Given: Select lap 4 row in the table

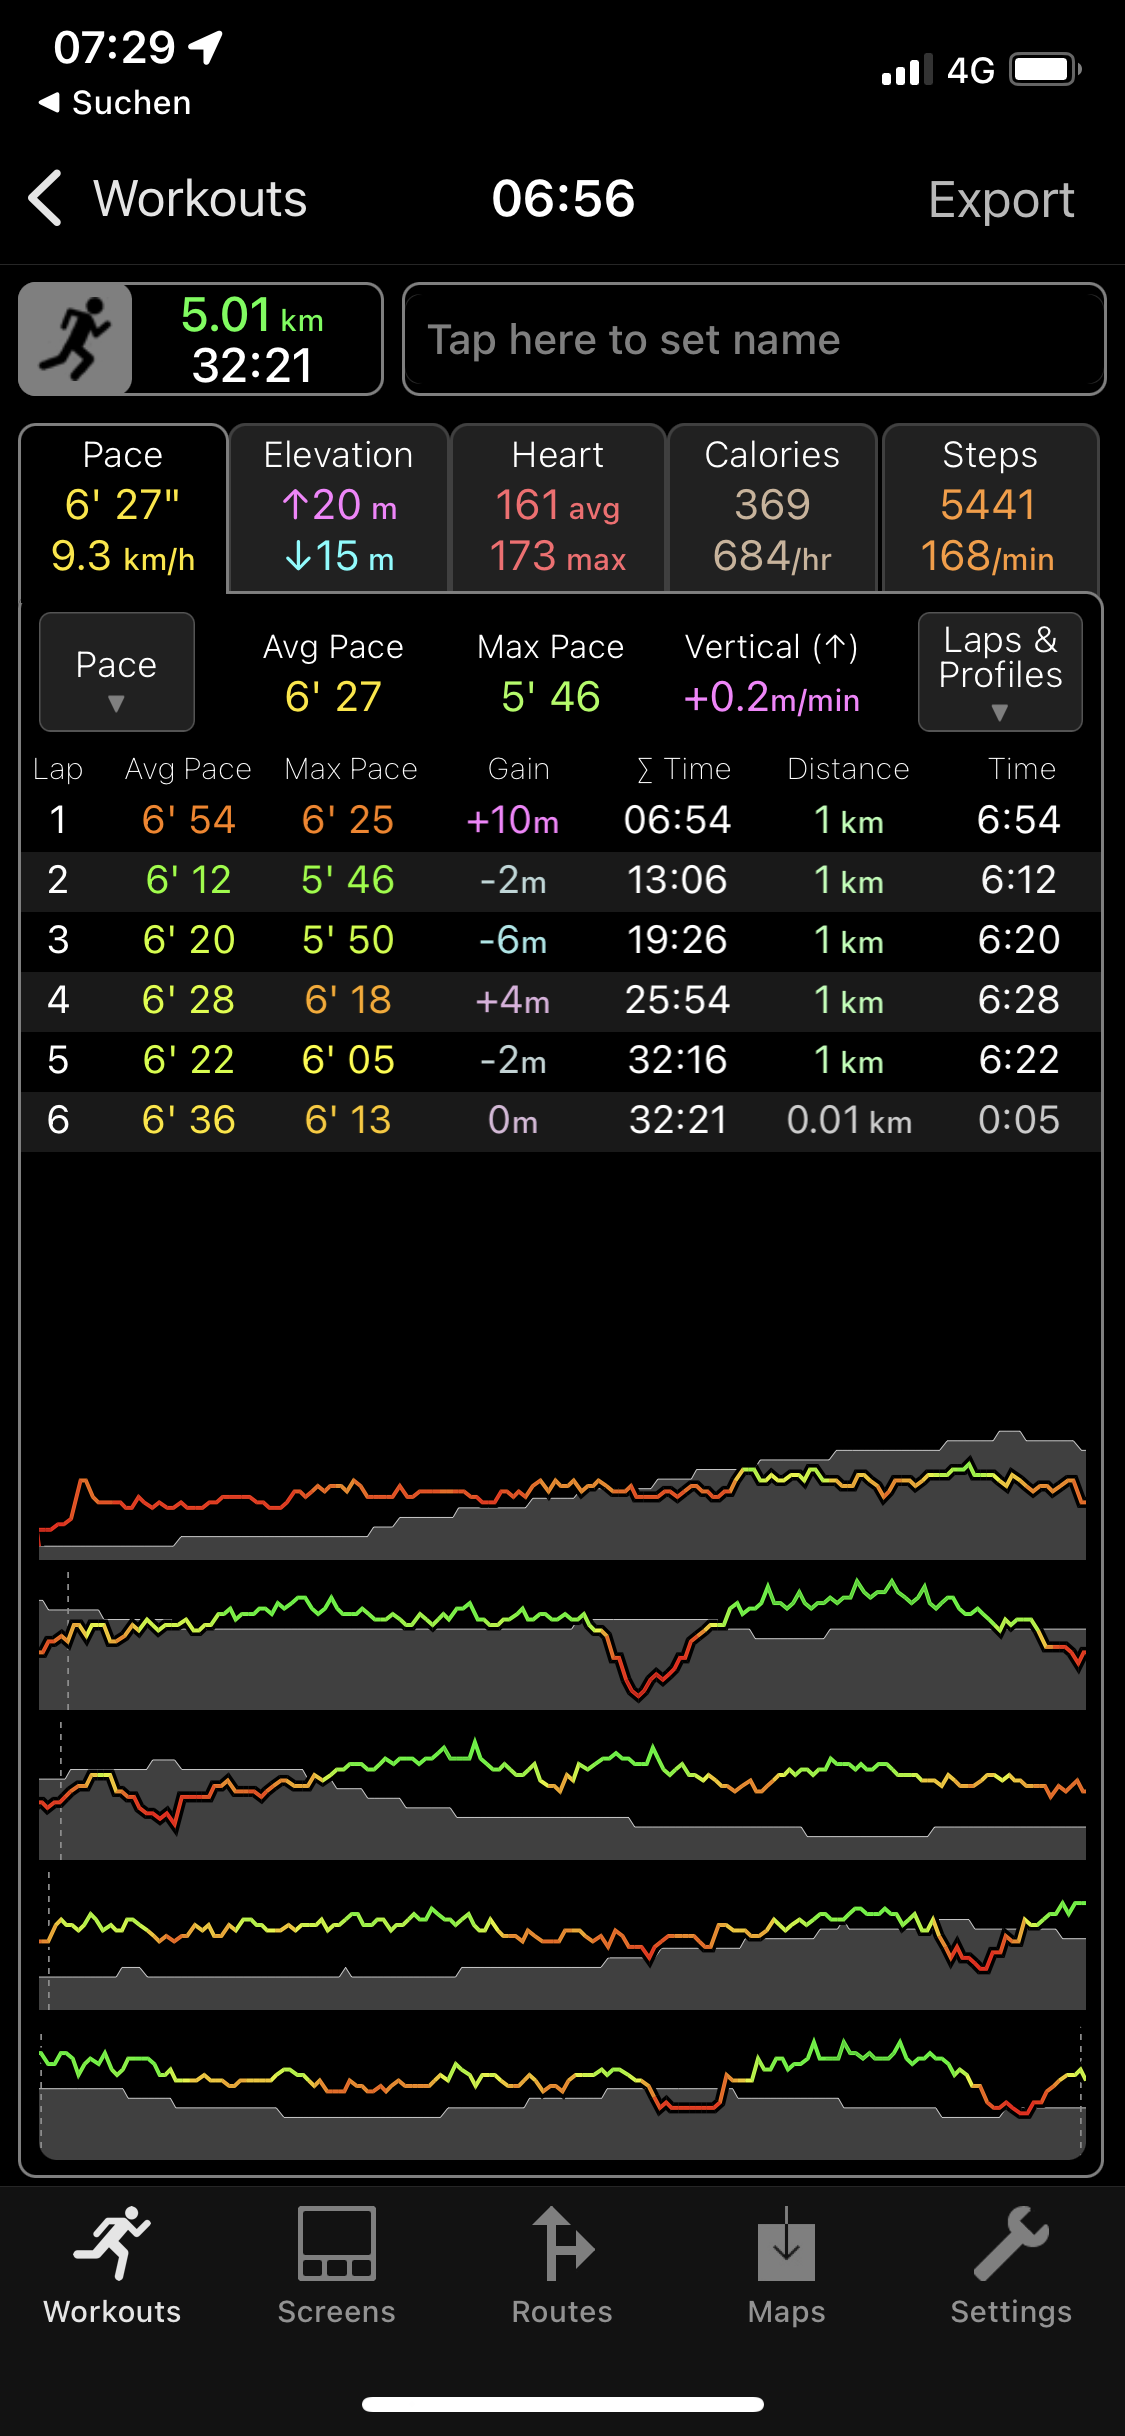Looking at the screenshot, I should pos(560,1001).
